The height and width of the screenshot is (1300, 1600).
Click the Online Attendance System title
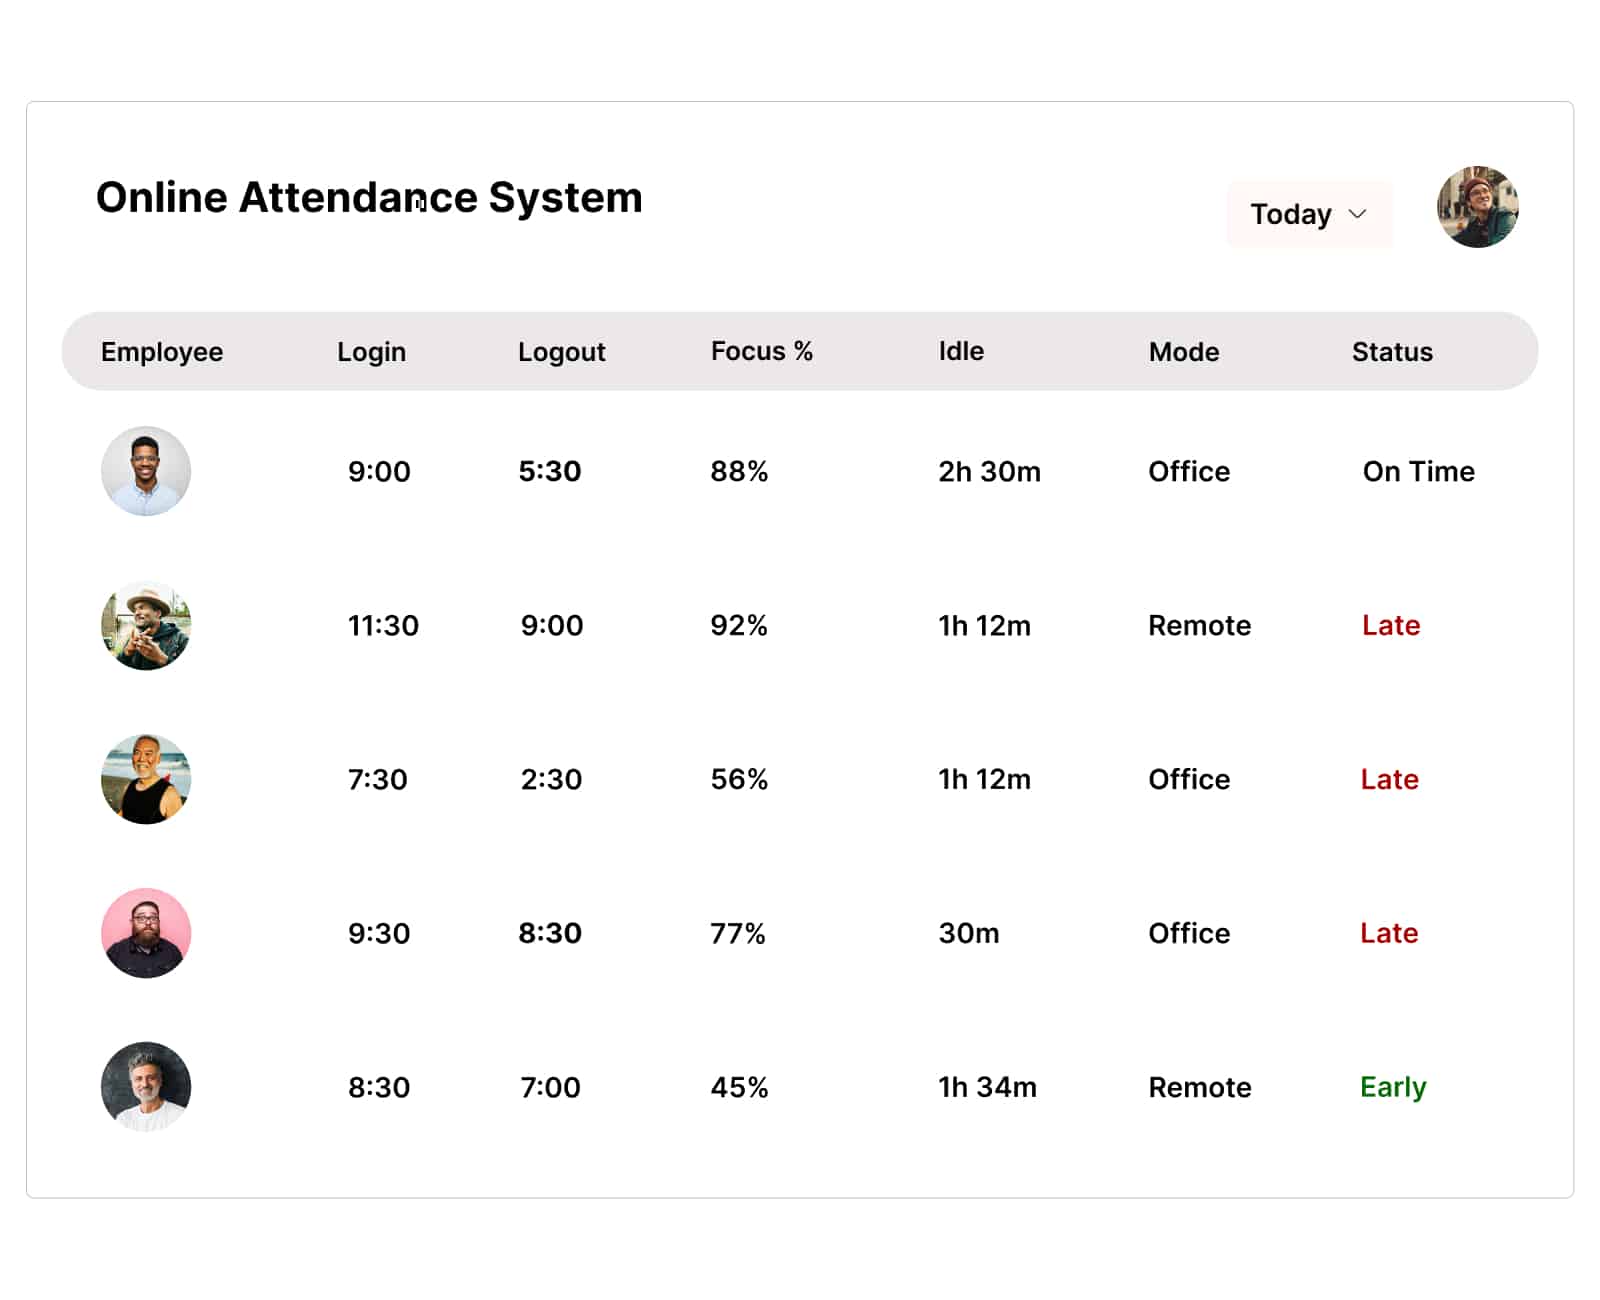pos(369,197)
